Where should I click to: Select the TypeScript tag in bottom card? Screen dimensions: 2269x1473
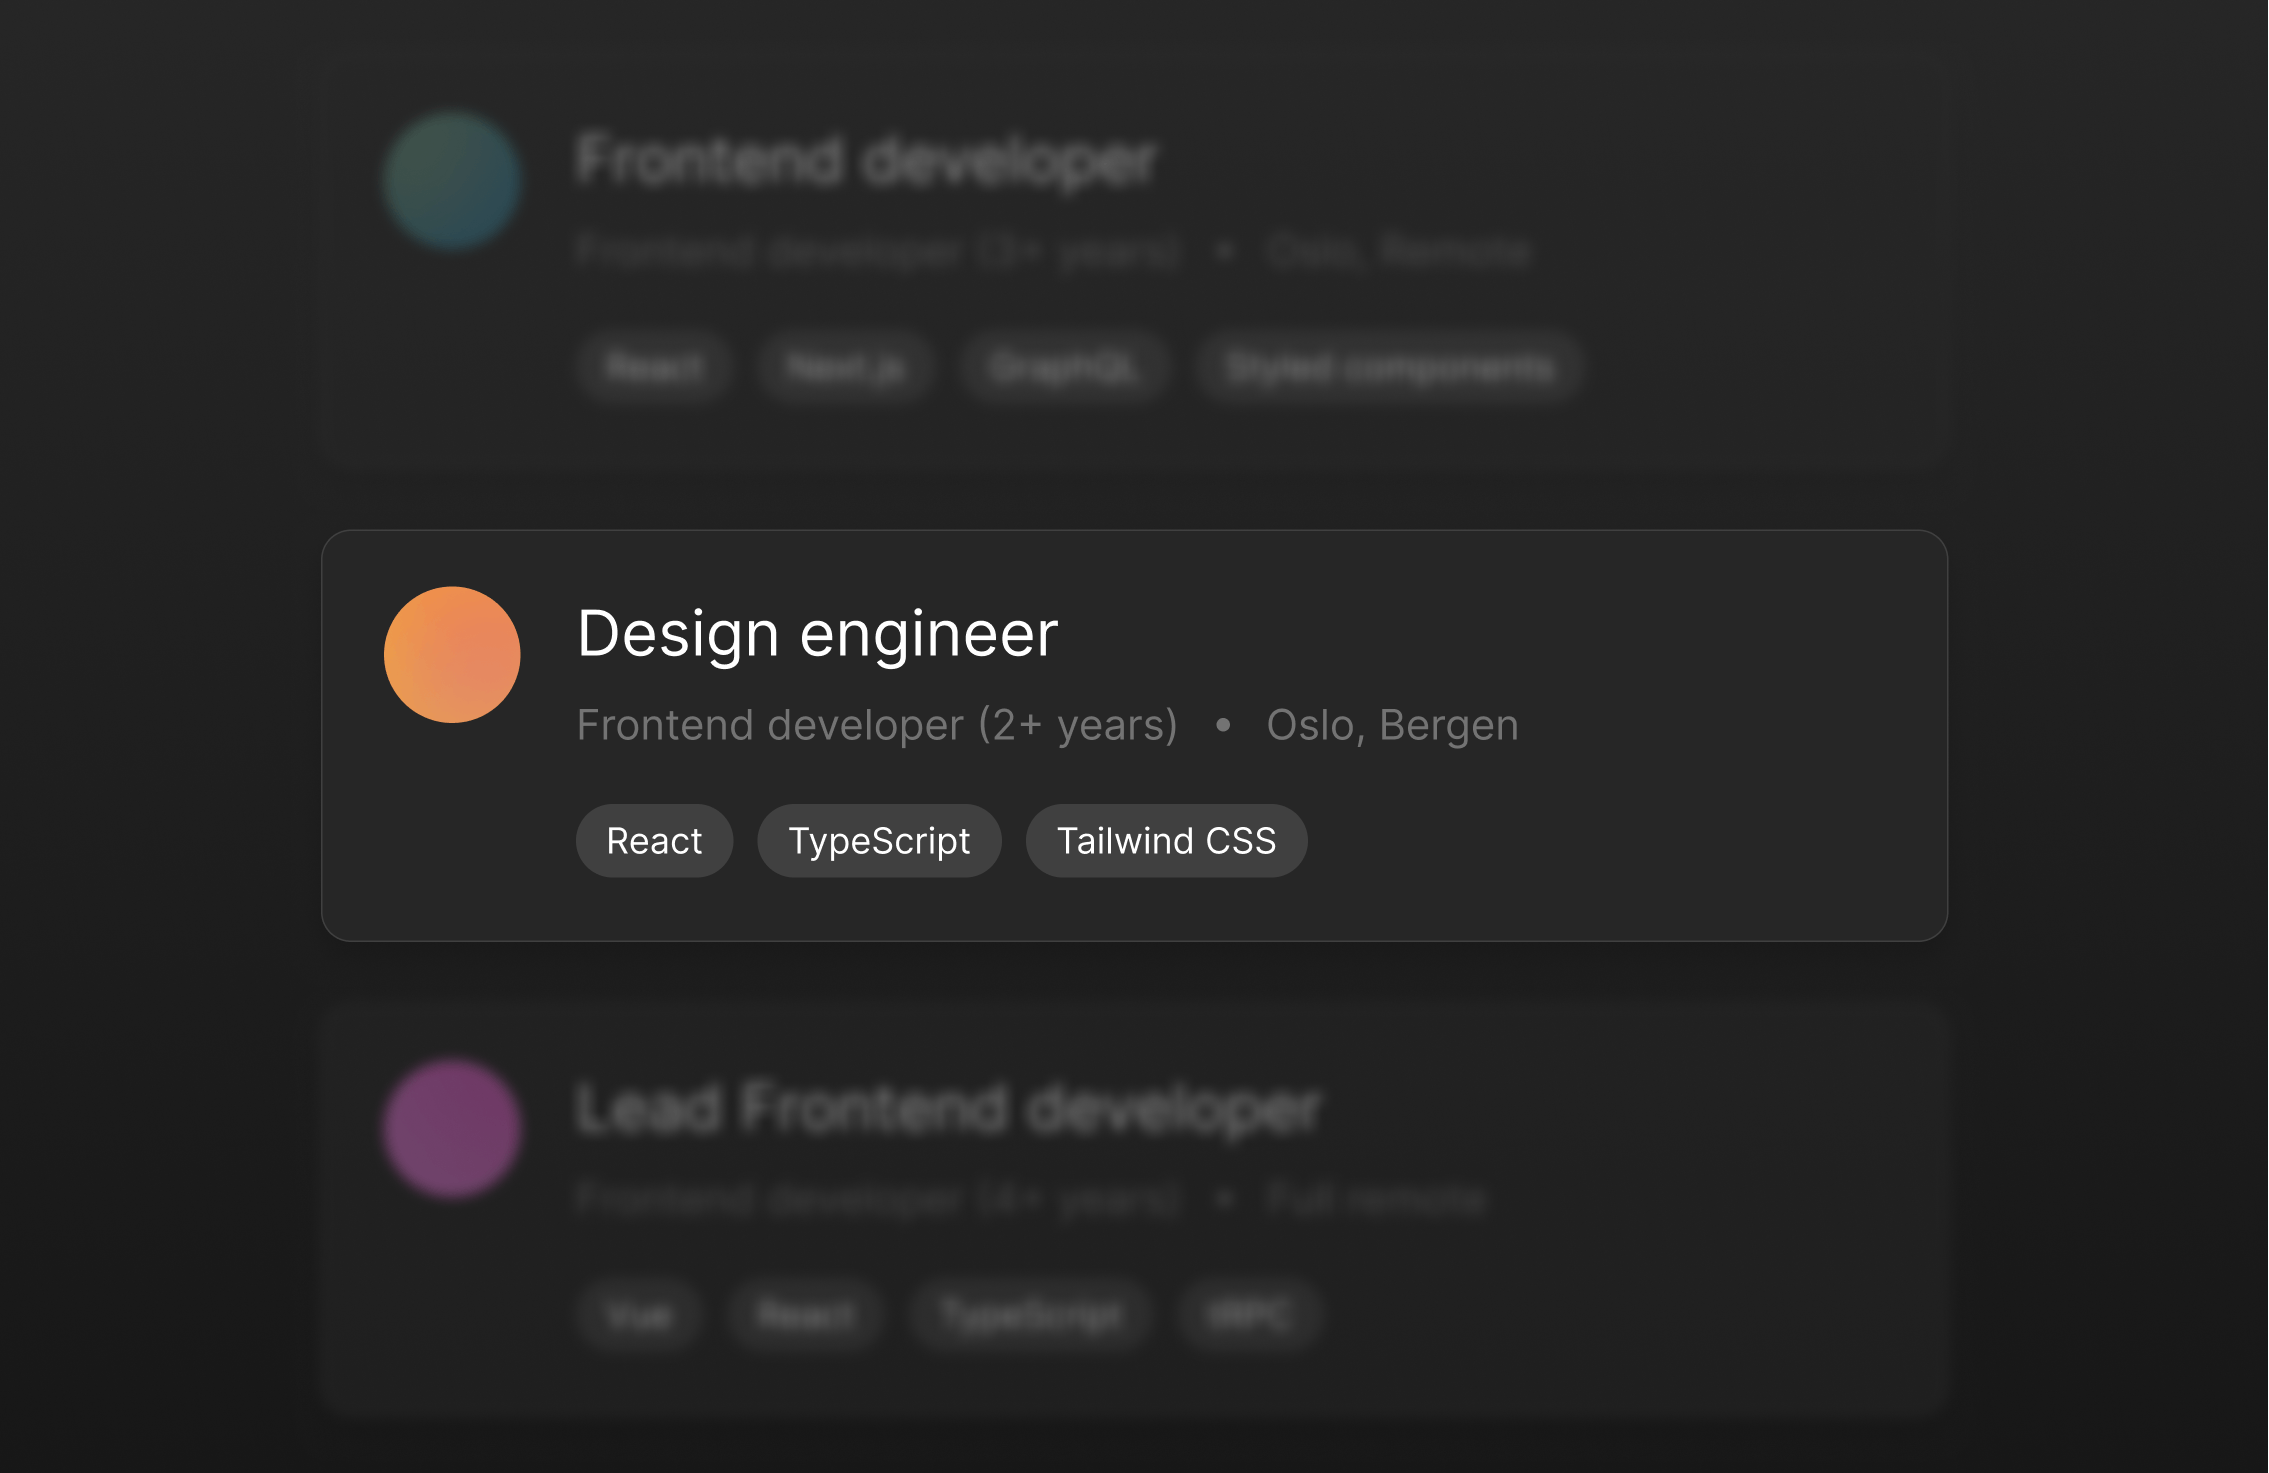pos(1032,1315)
